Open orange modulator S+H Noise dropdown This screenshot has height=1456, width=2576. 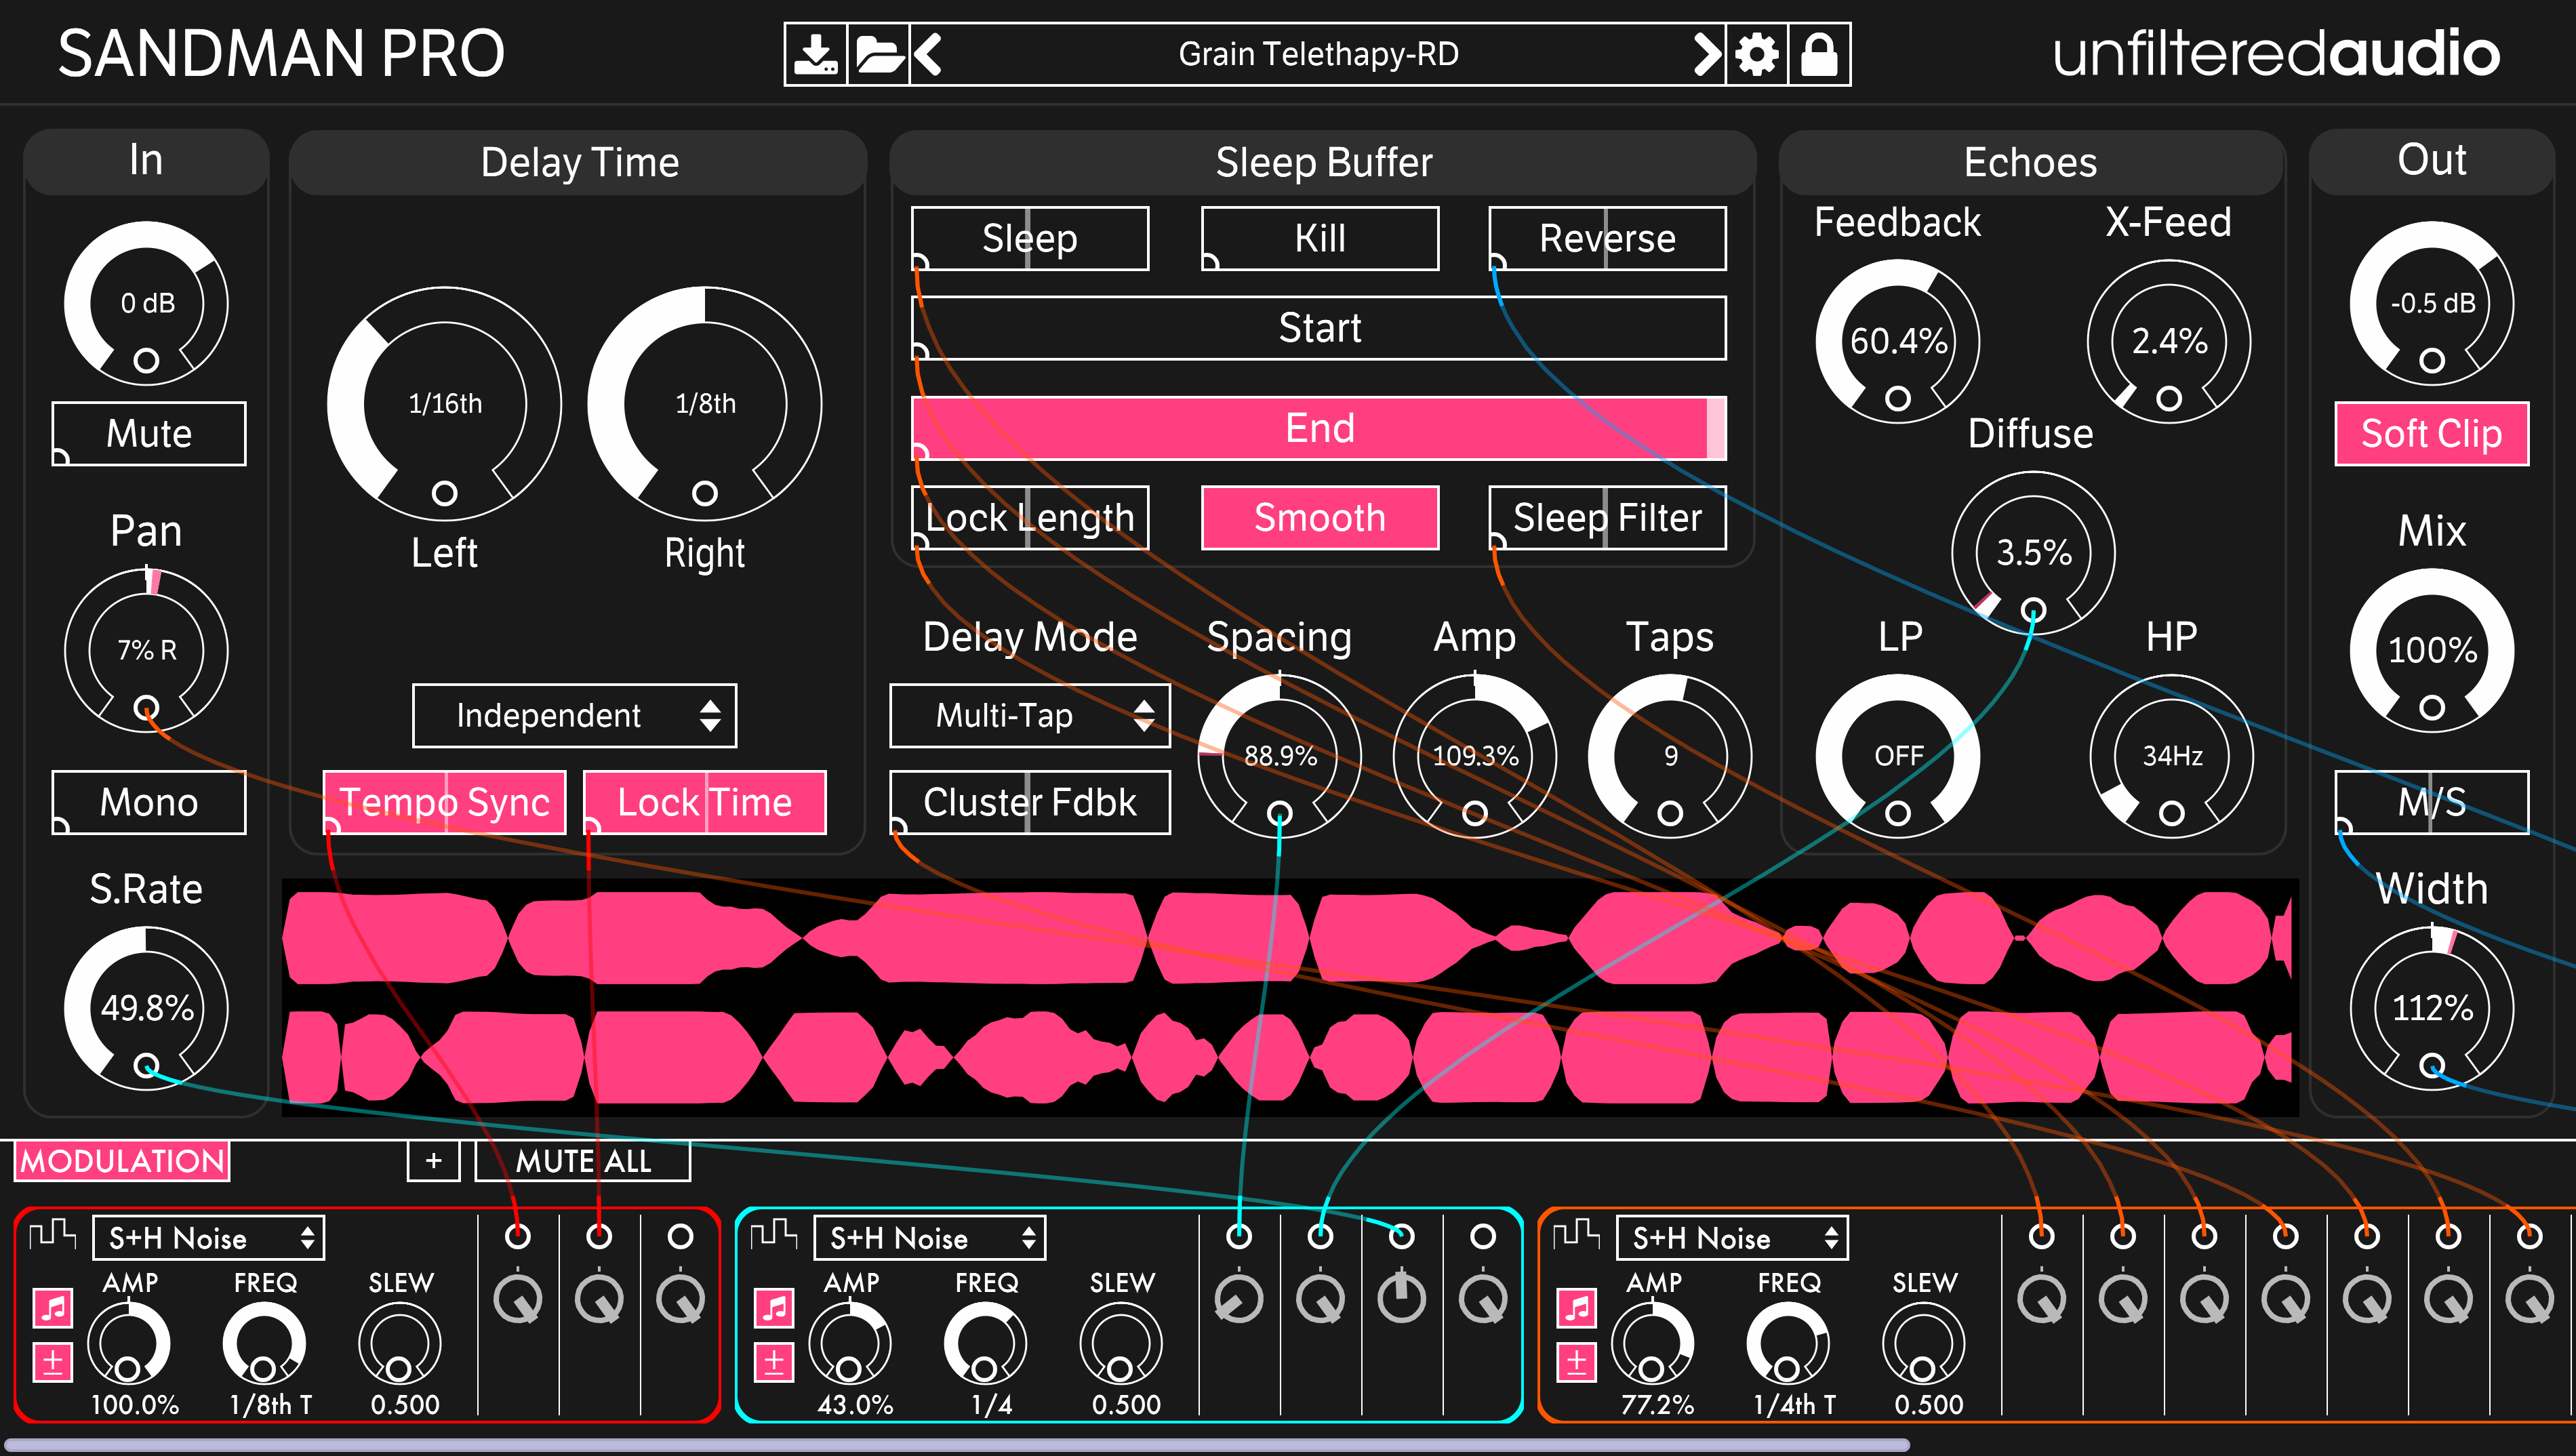tap(1732, 1239)
